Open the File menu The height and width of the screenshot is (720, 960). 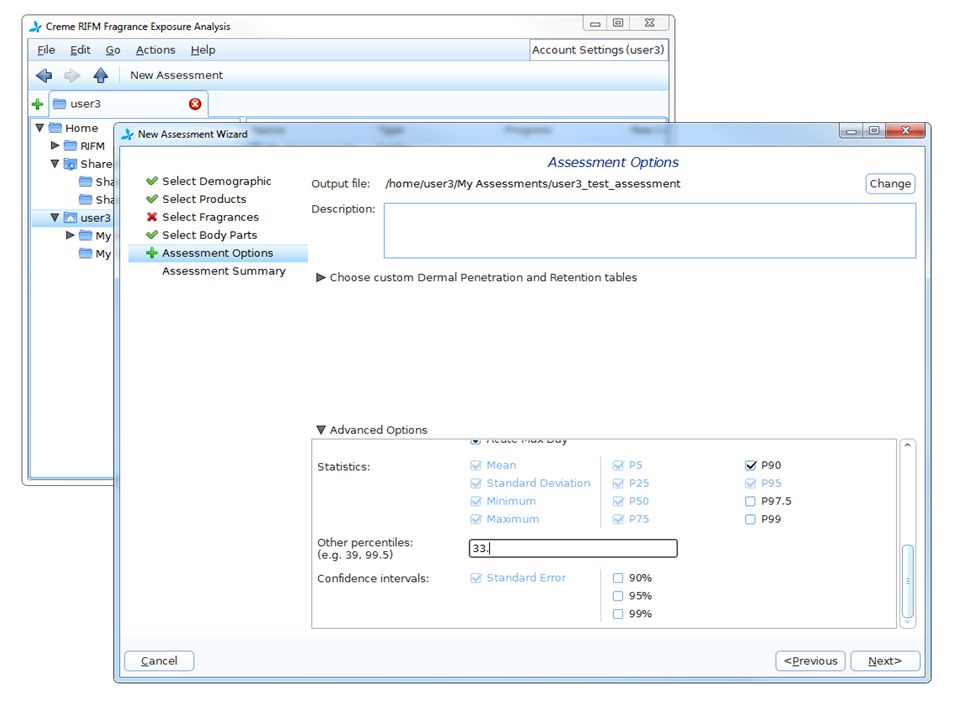46,50
